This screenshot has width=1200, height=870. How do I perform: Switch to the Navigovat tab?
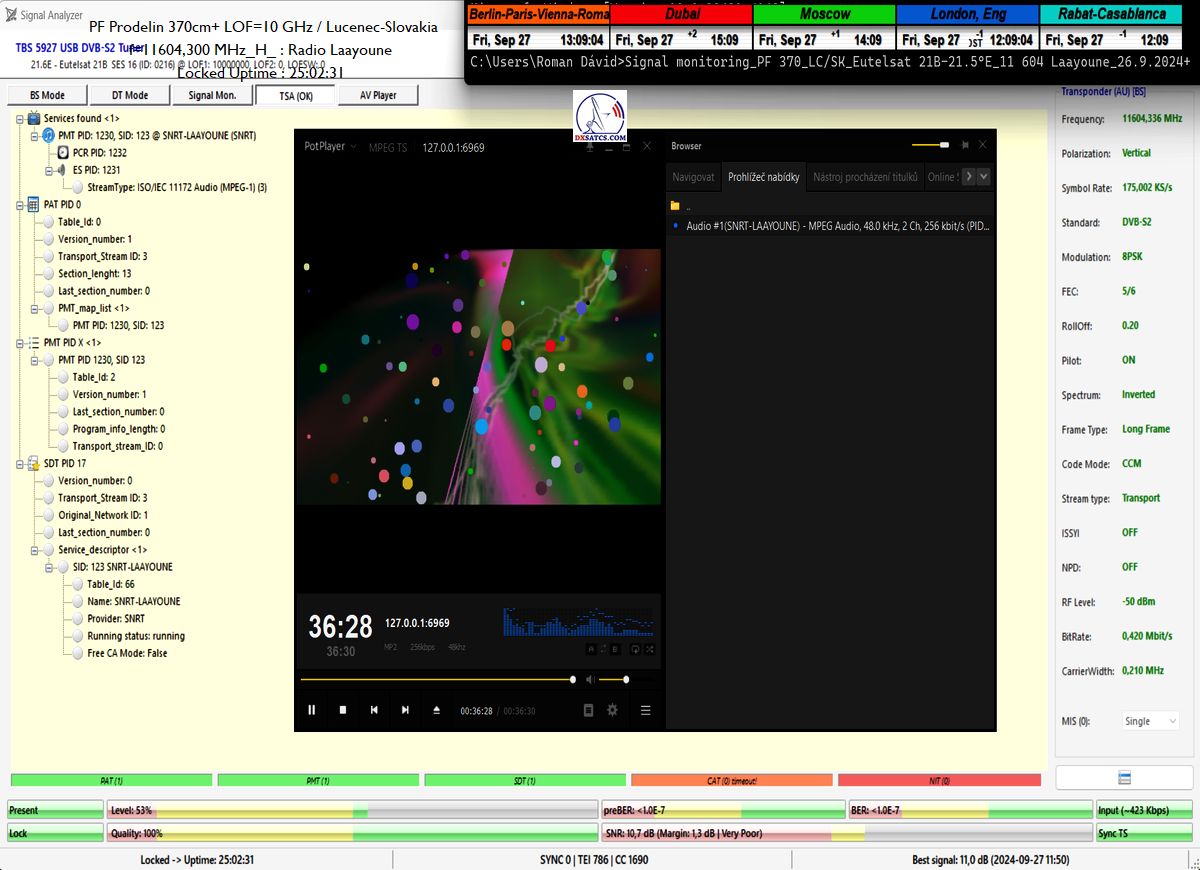693,177
